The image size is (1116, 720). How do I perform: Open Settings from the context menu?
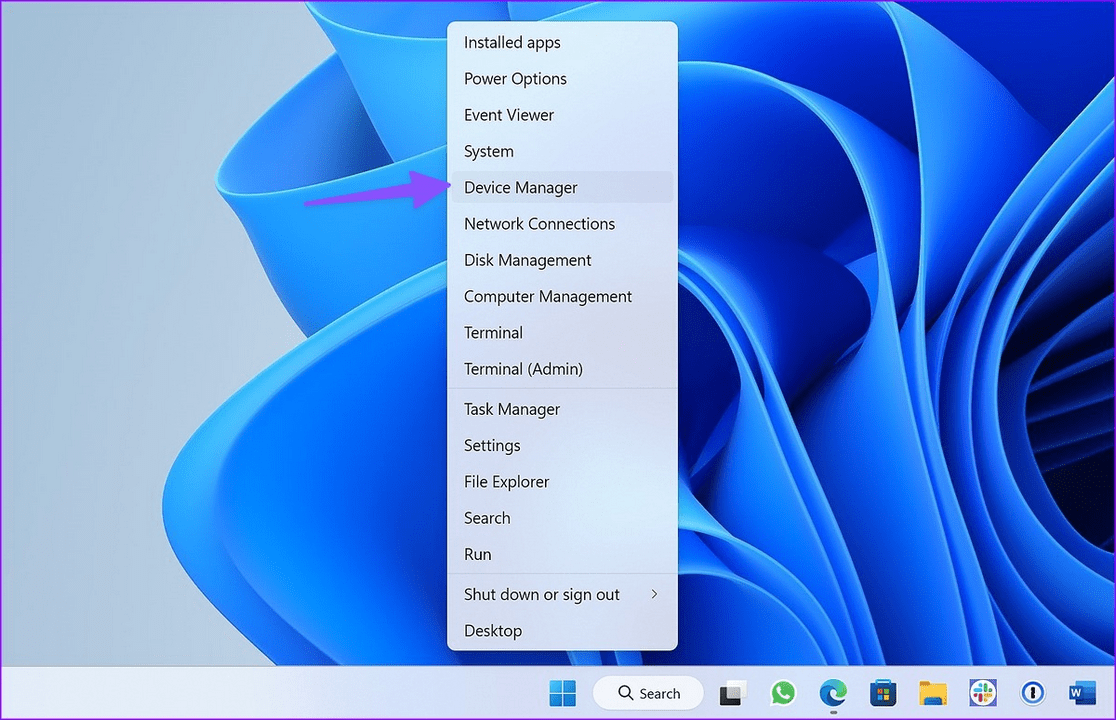pos(491,445)
